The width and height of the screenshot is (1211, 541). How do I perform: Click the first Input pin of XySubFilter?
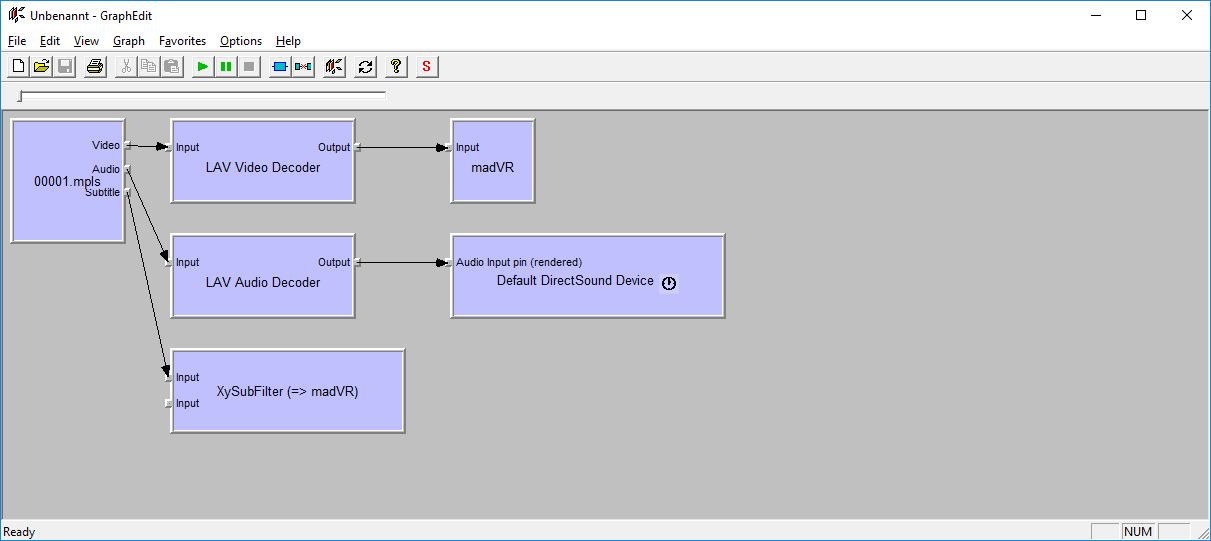coord(169,377)
